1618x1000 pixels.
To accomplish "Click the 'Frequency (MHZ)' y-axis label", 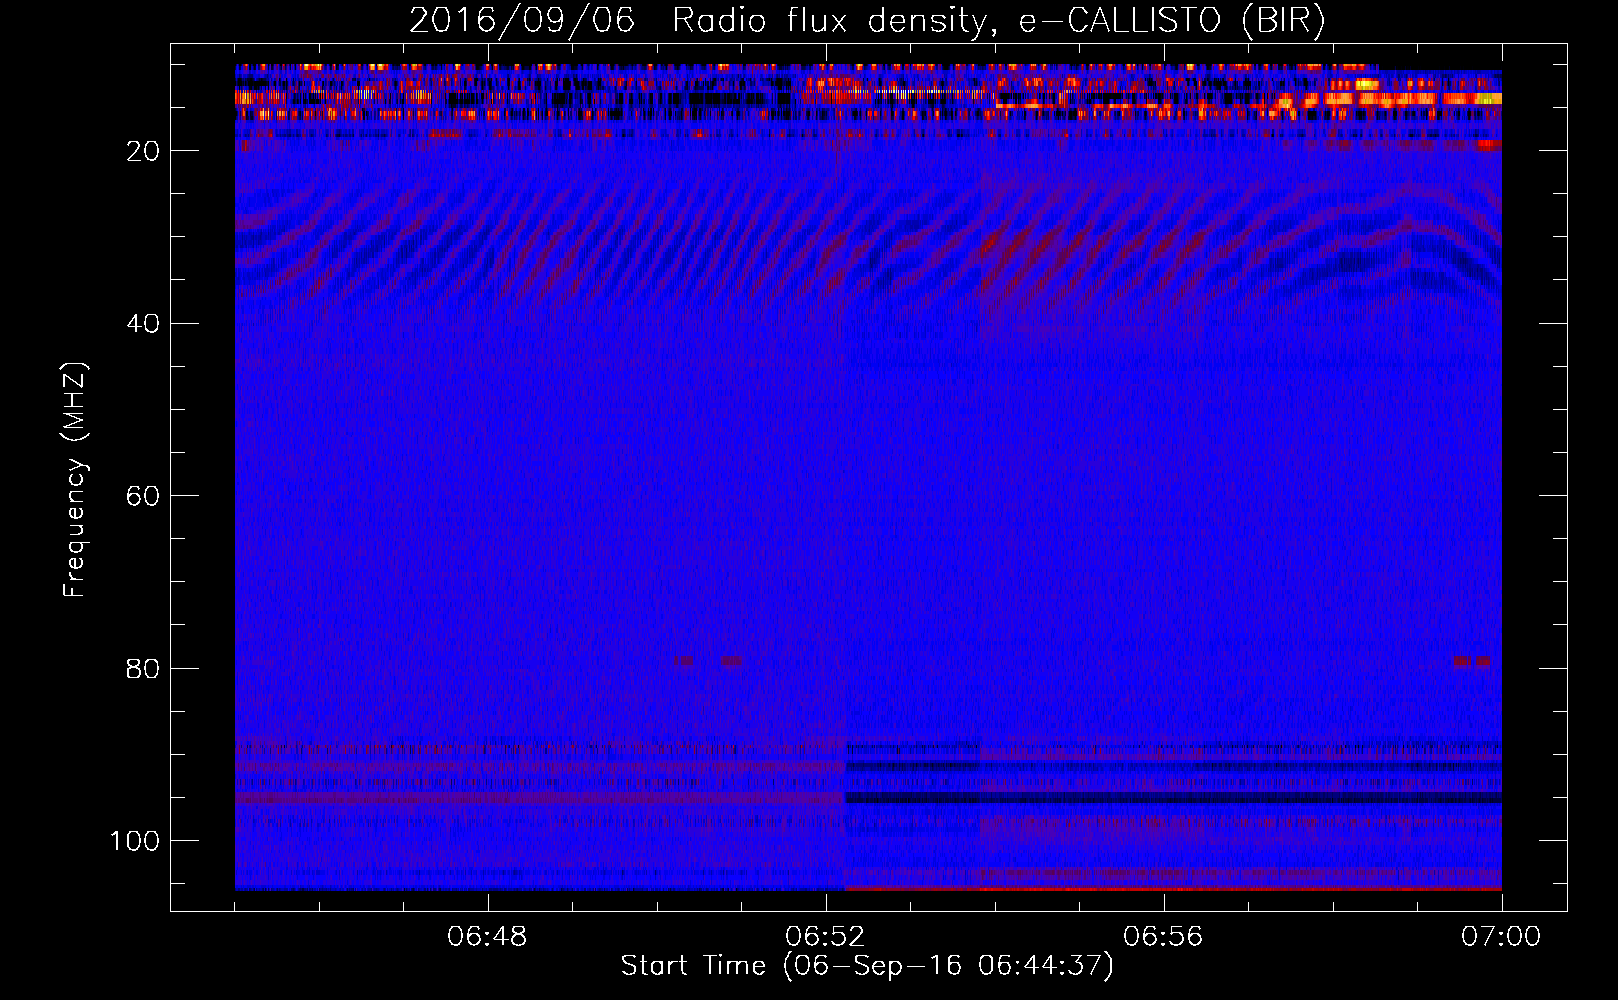I will [x=76, y=480].
